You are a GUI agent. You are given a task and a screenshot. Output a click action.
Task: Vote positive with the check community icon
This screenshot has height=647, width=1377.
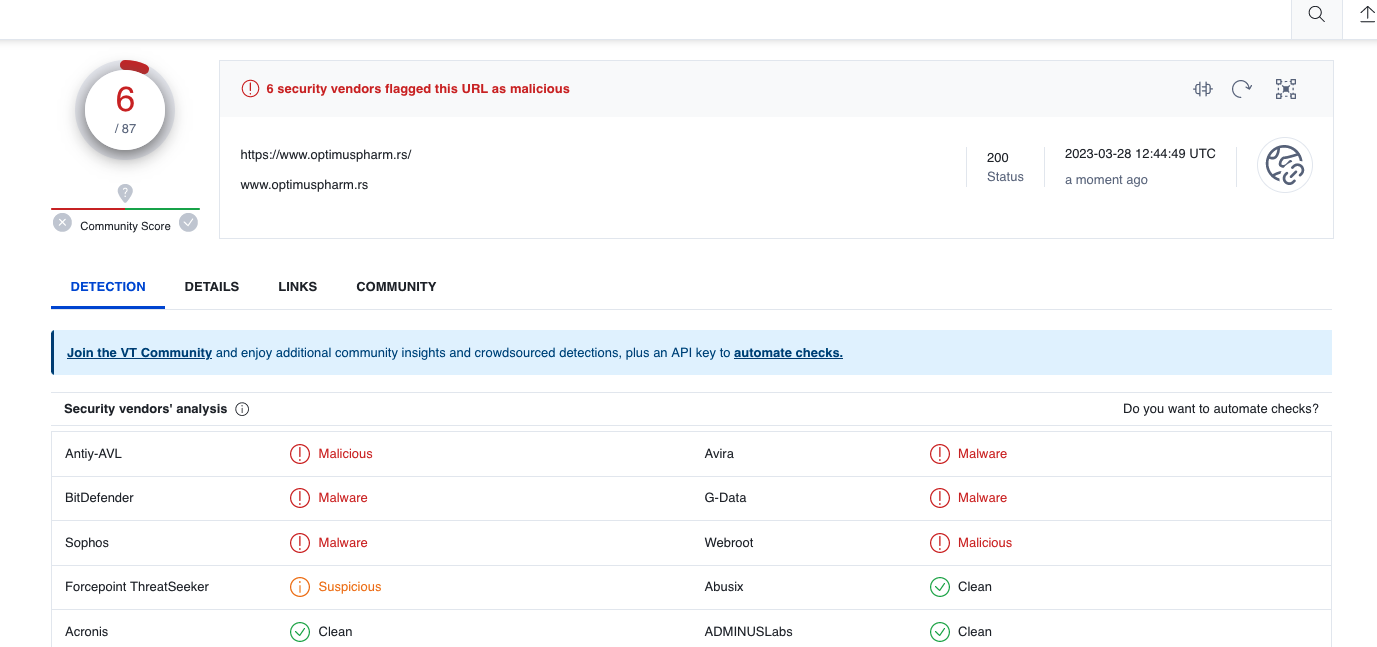coord(188,223)
